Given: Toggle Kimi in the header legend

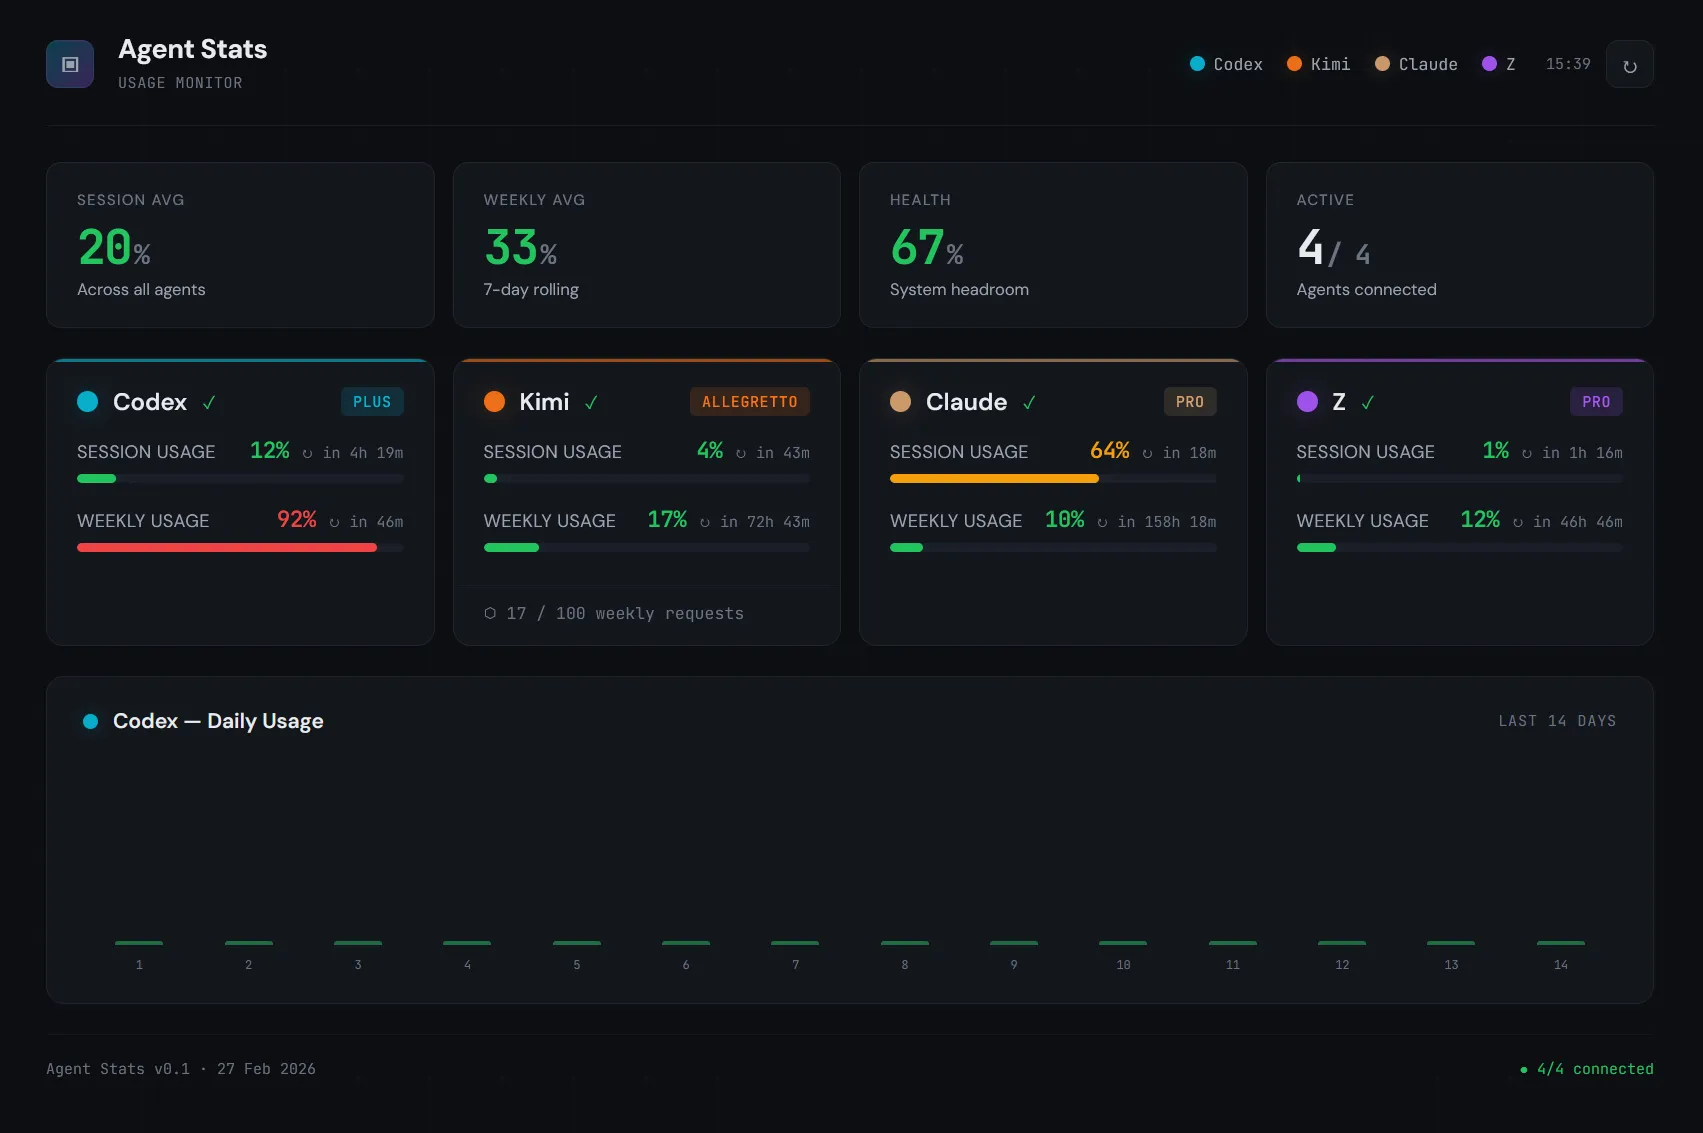Looking at the screenshot, I should coord(1317,64).
